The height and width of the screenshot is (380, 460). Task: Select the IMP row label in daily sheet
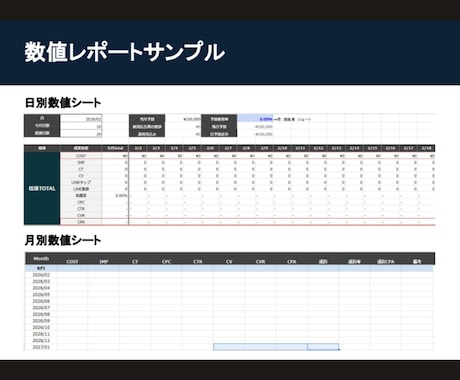click(81, 162)
